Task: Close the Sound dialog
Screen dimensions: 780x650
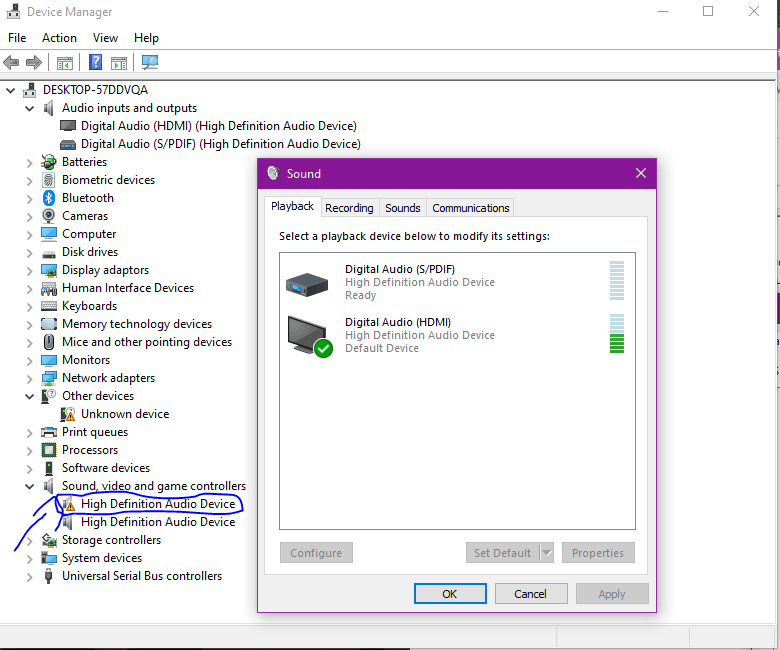Action: (641, 173)
